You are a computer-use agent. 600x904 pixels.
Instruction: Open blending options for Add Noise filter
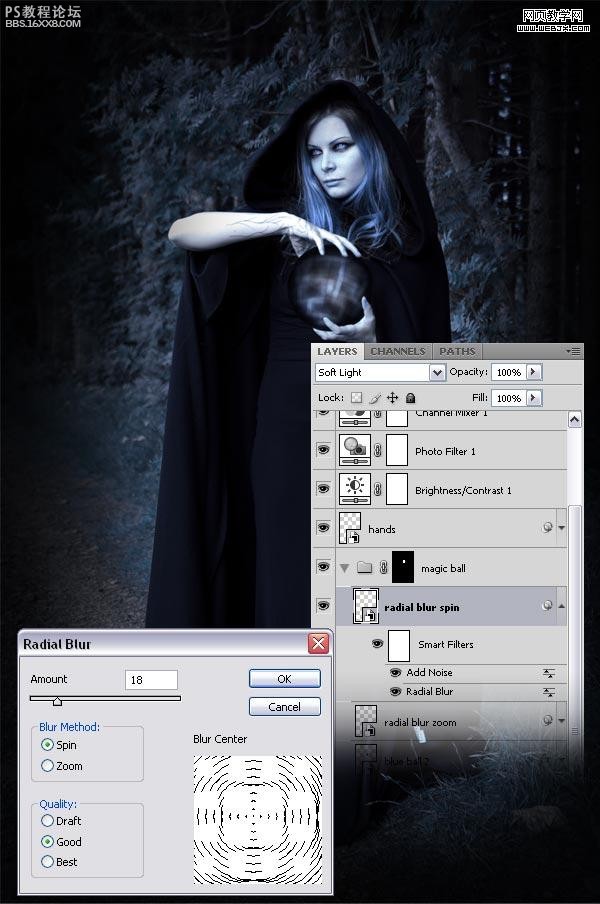[549, 673]
